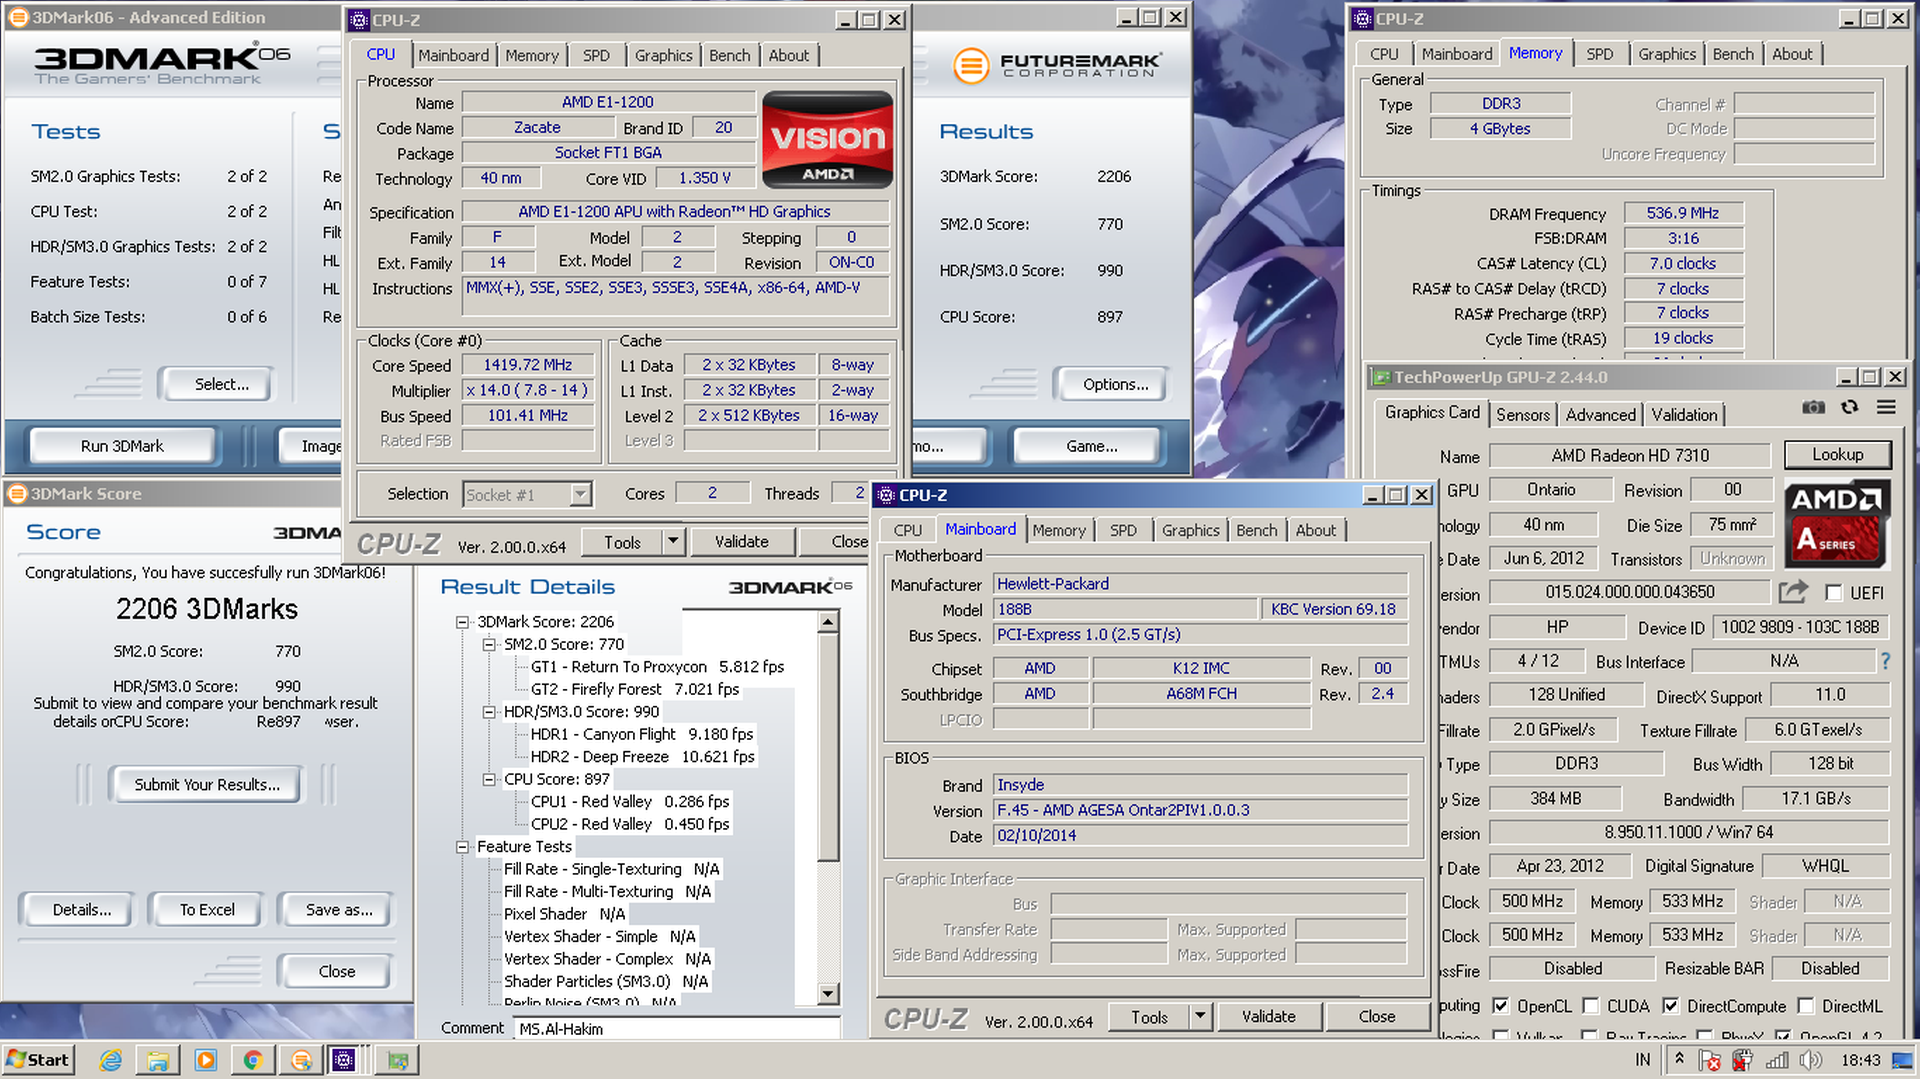Click the power plug tray icon

pyautogui.click(x=1743, y=1060)
